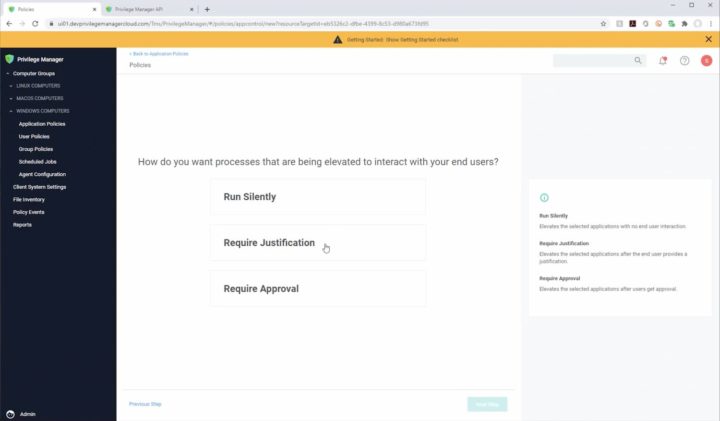
Task: Click the search magnifier icon
Action: (638, 60)
